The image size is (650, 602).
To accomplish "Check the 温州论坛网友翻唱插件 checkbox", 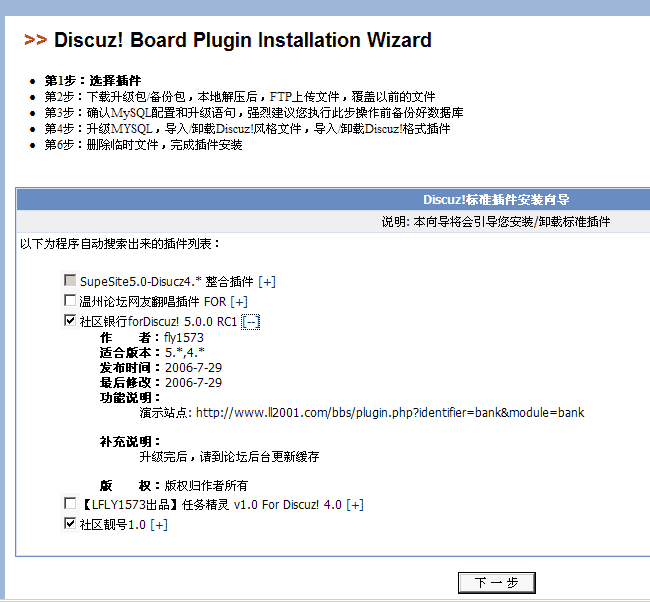I will (70, 300).
